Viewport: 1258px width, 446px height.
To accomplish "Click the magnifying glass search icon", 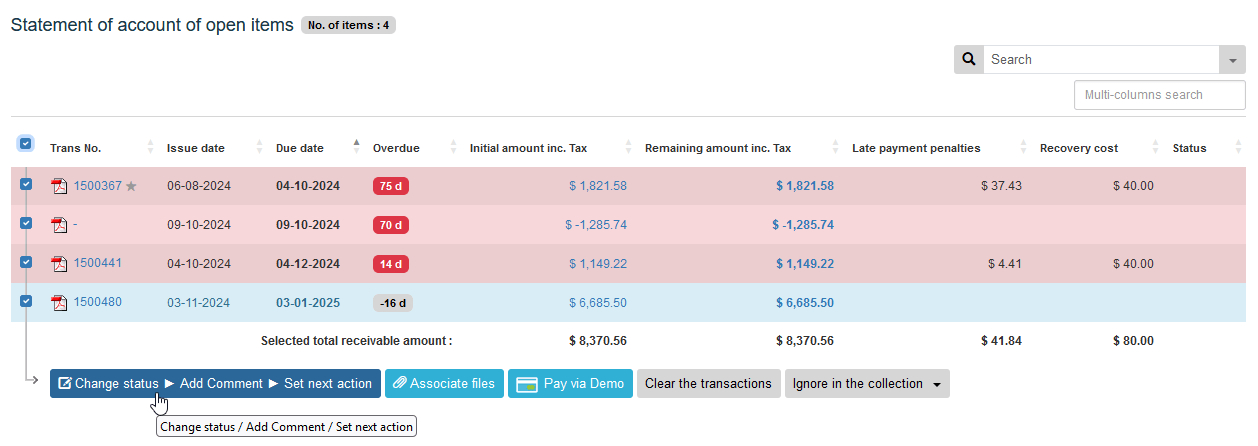I will point(968,60).
